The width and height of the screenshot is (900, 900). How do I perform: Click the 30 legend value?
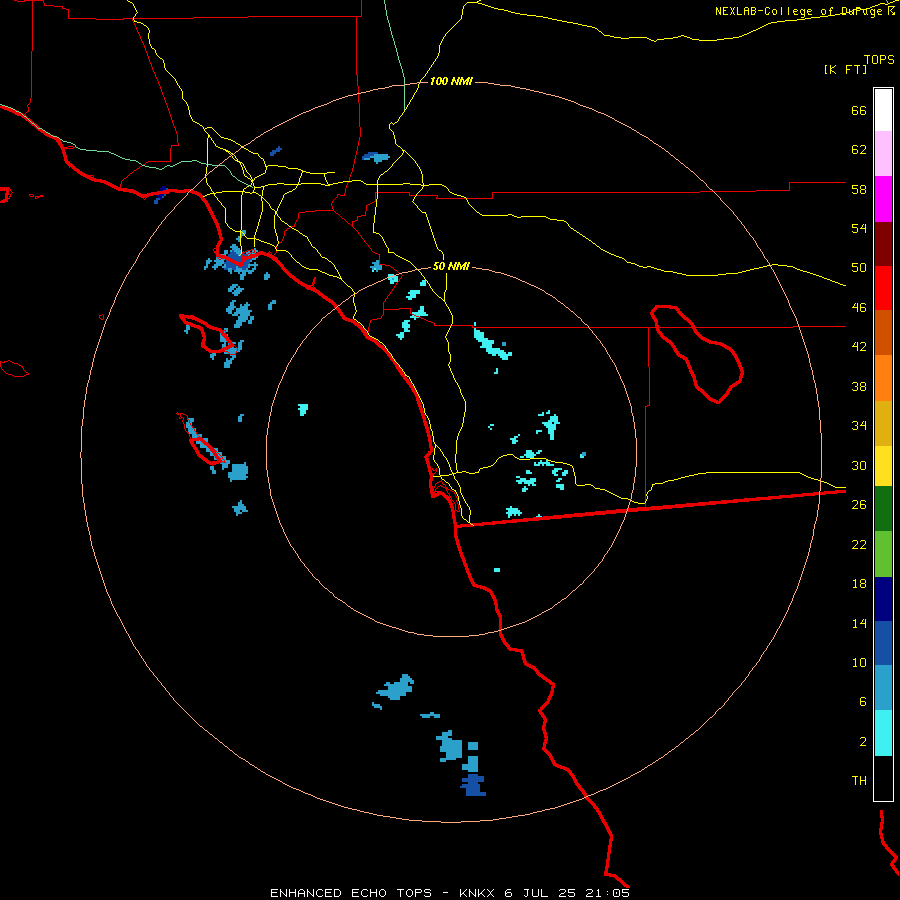pos(859,465)
